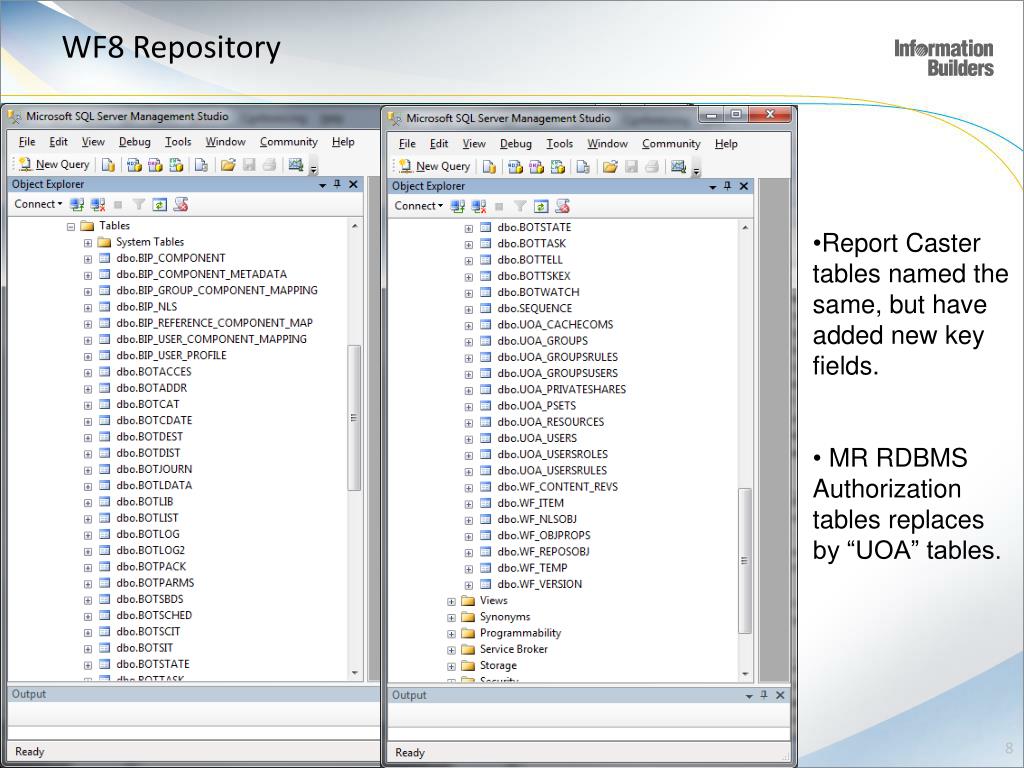Collapse the Tables folder node

(71, 227)
